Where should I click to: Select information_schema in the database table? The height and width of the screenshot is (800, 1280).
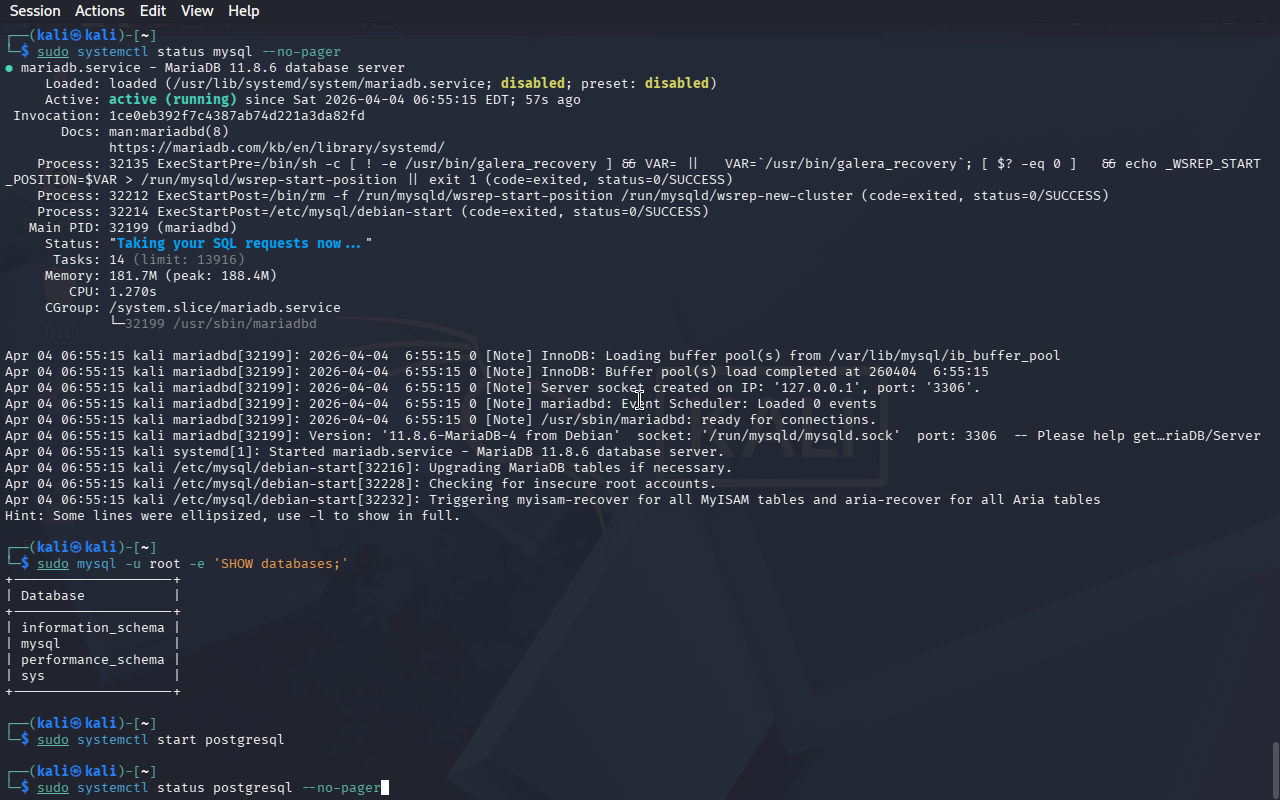[92, 628]
